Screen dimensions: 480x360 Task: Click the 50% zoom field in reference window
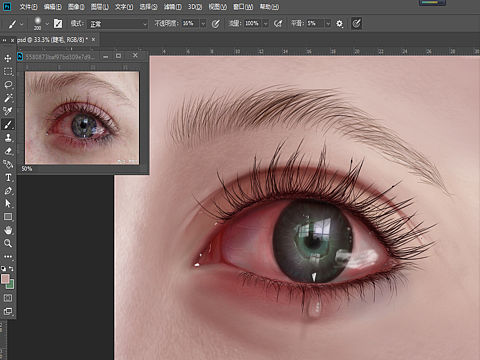click(x=27, y=169)
